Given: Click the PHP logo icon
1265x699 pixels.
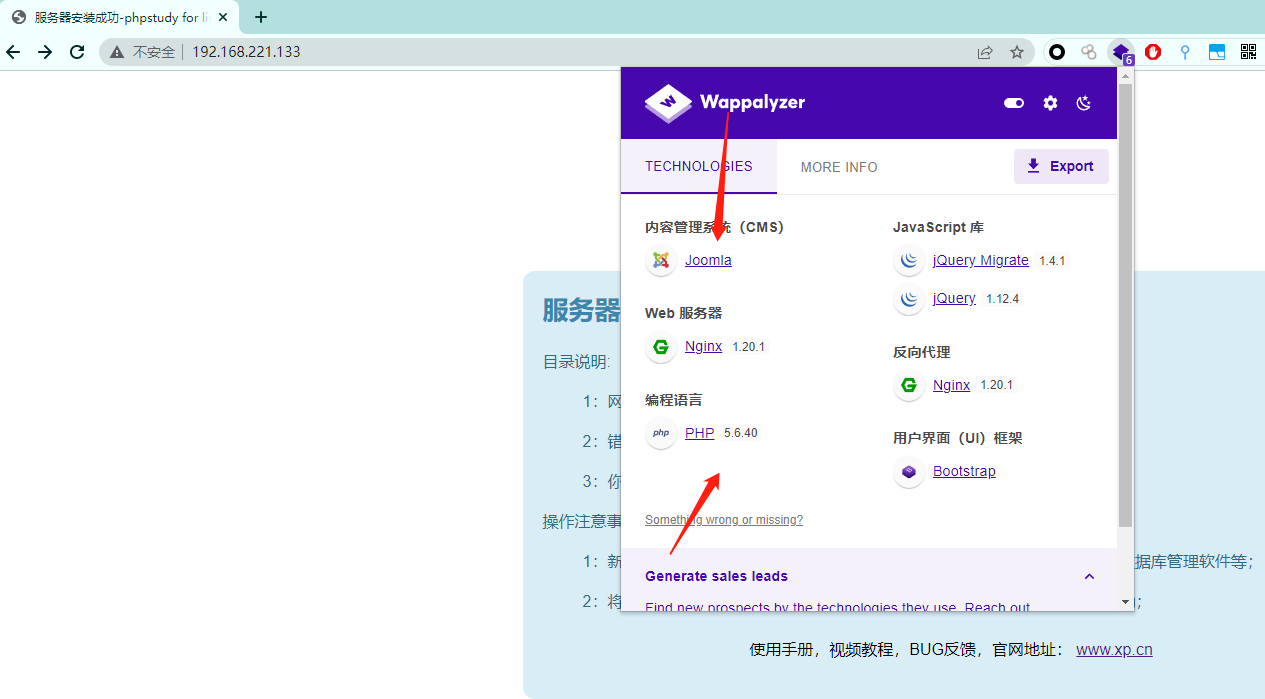Looking at the screenshot, I should 660,434.
